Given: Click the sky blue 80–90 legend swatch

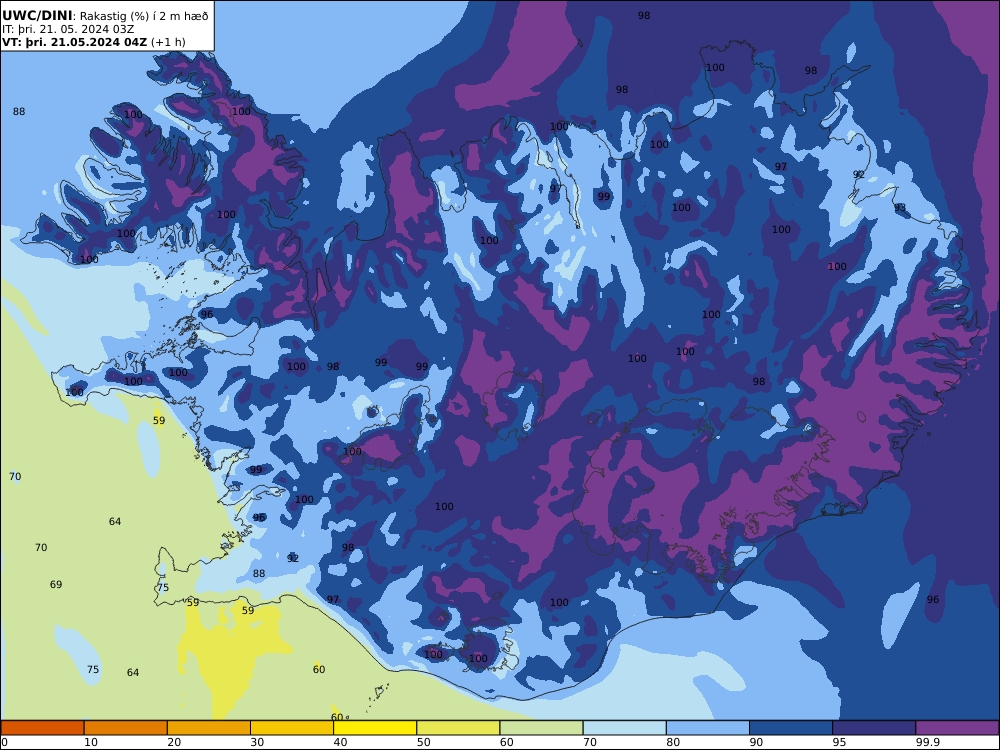Looking at the screenshot, I should 708,728.
